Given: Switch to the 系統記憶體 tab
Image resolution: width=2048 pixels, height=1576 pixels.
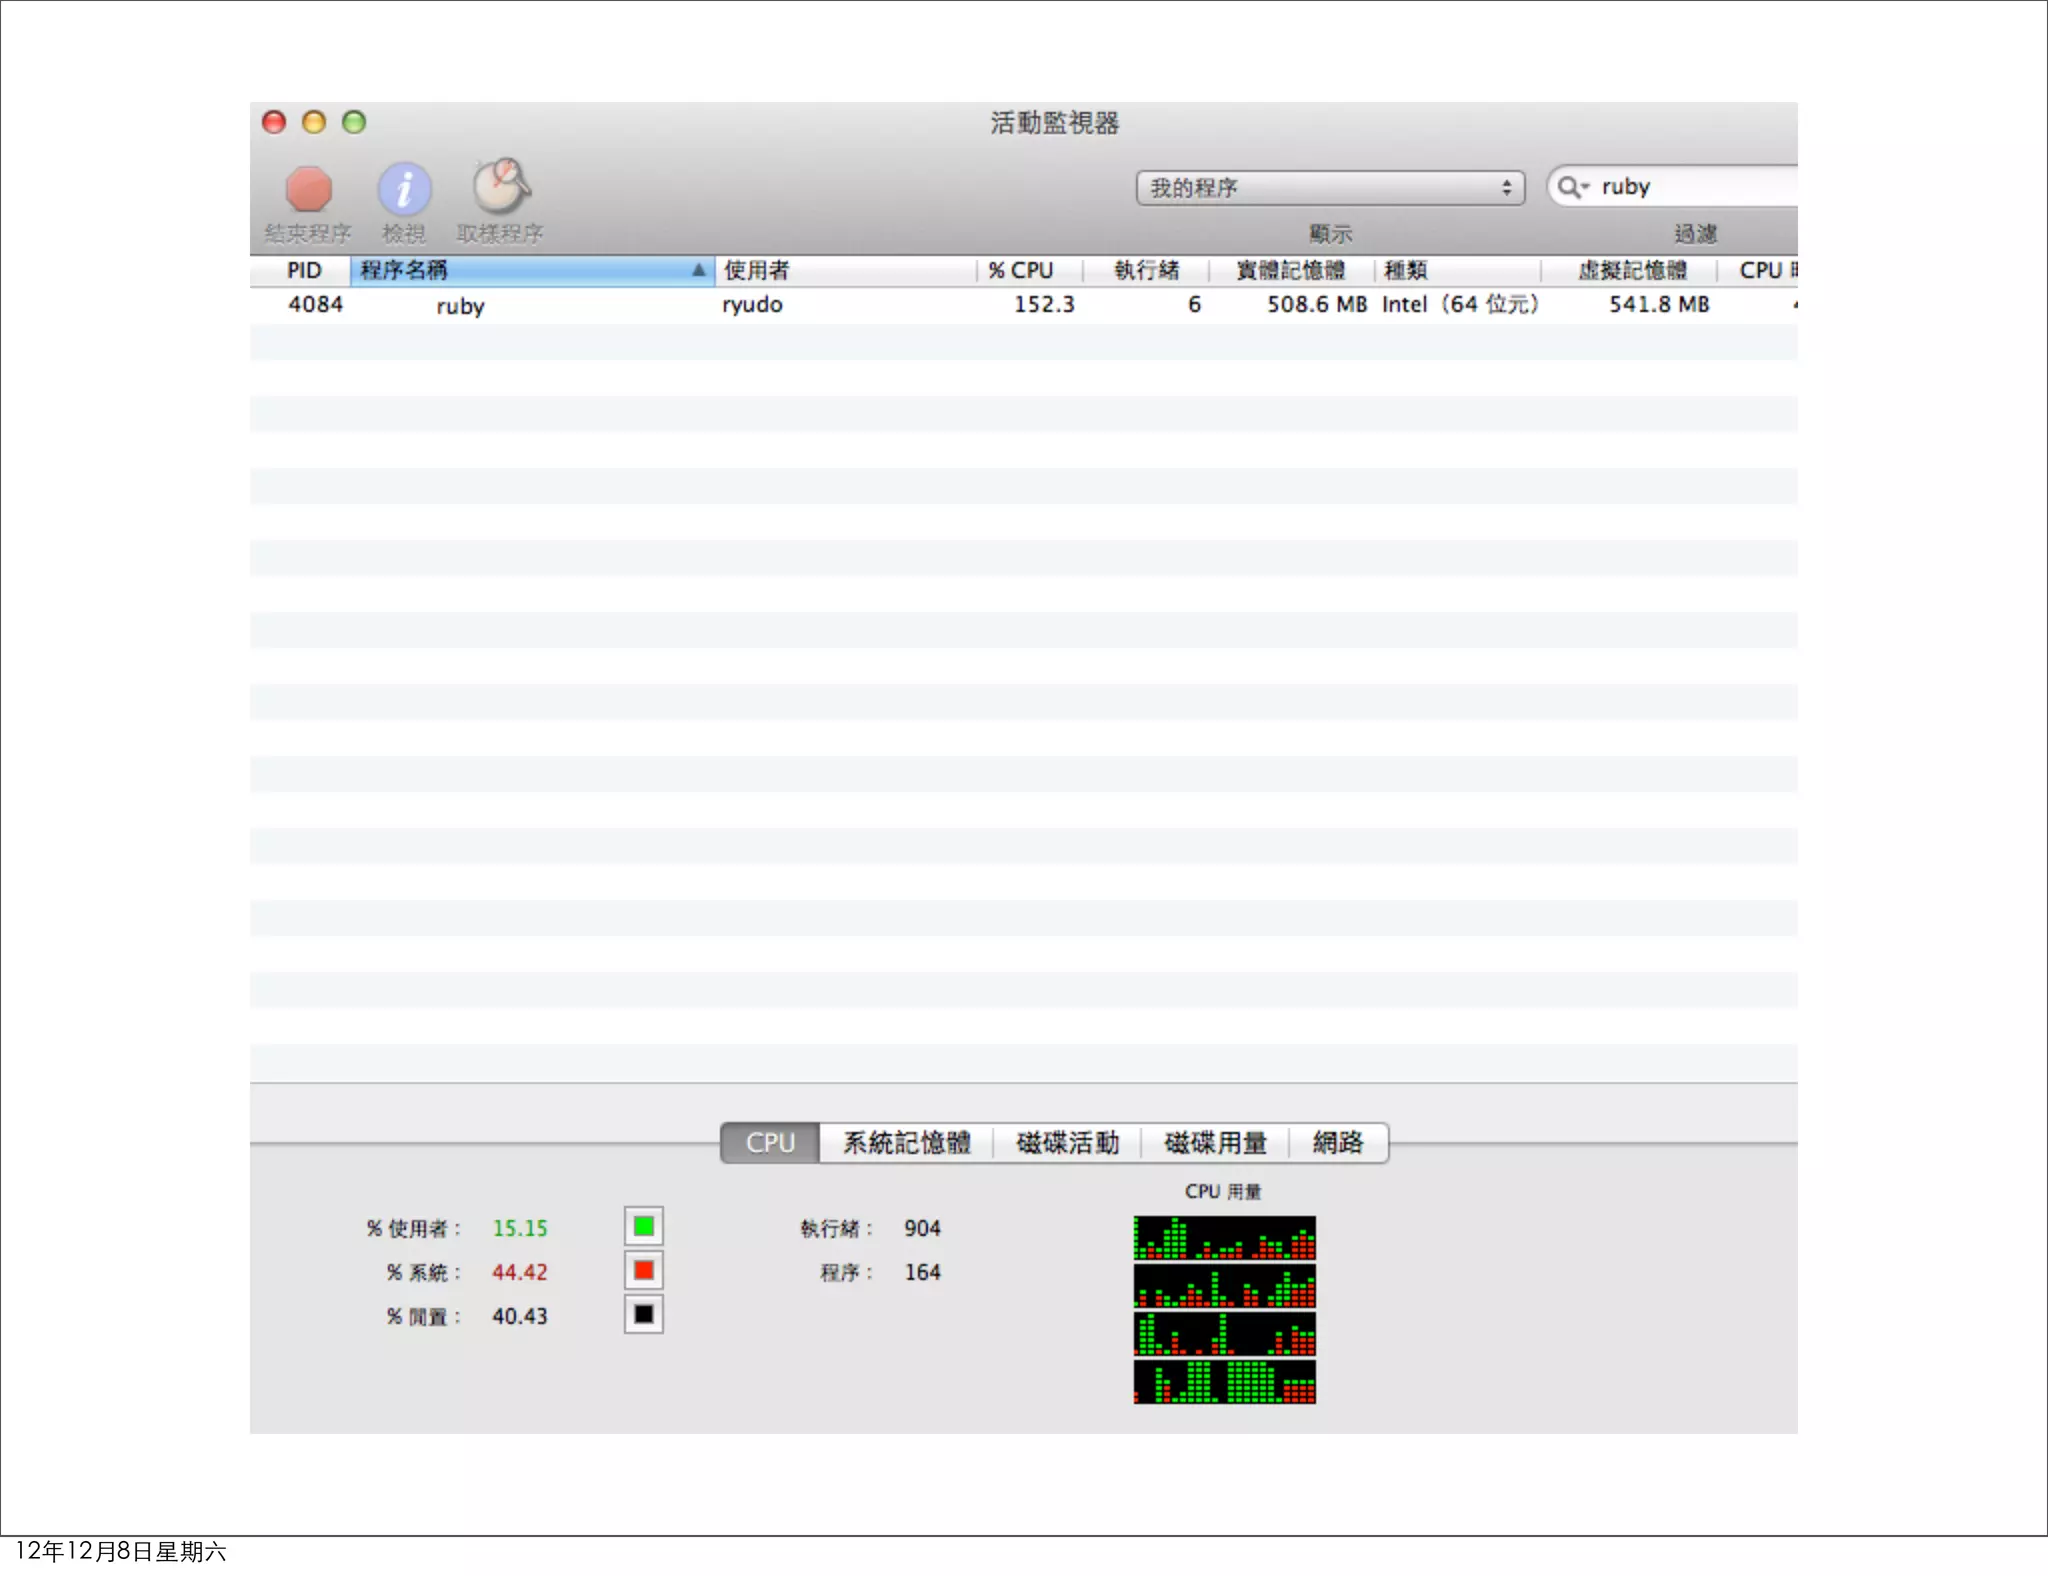Looking at the screenshot, I should coord(906,1143).
